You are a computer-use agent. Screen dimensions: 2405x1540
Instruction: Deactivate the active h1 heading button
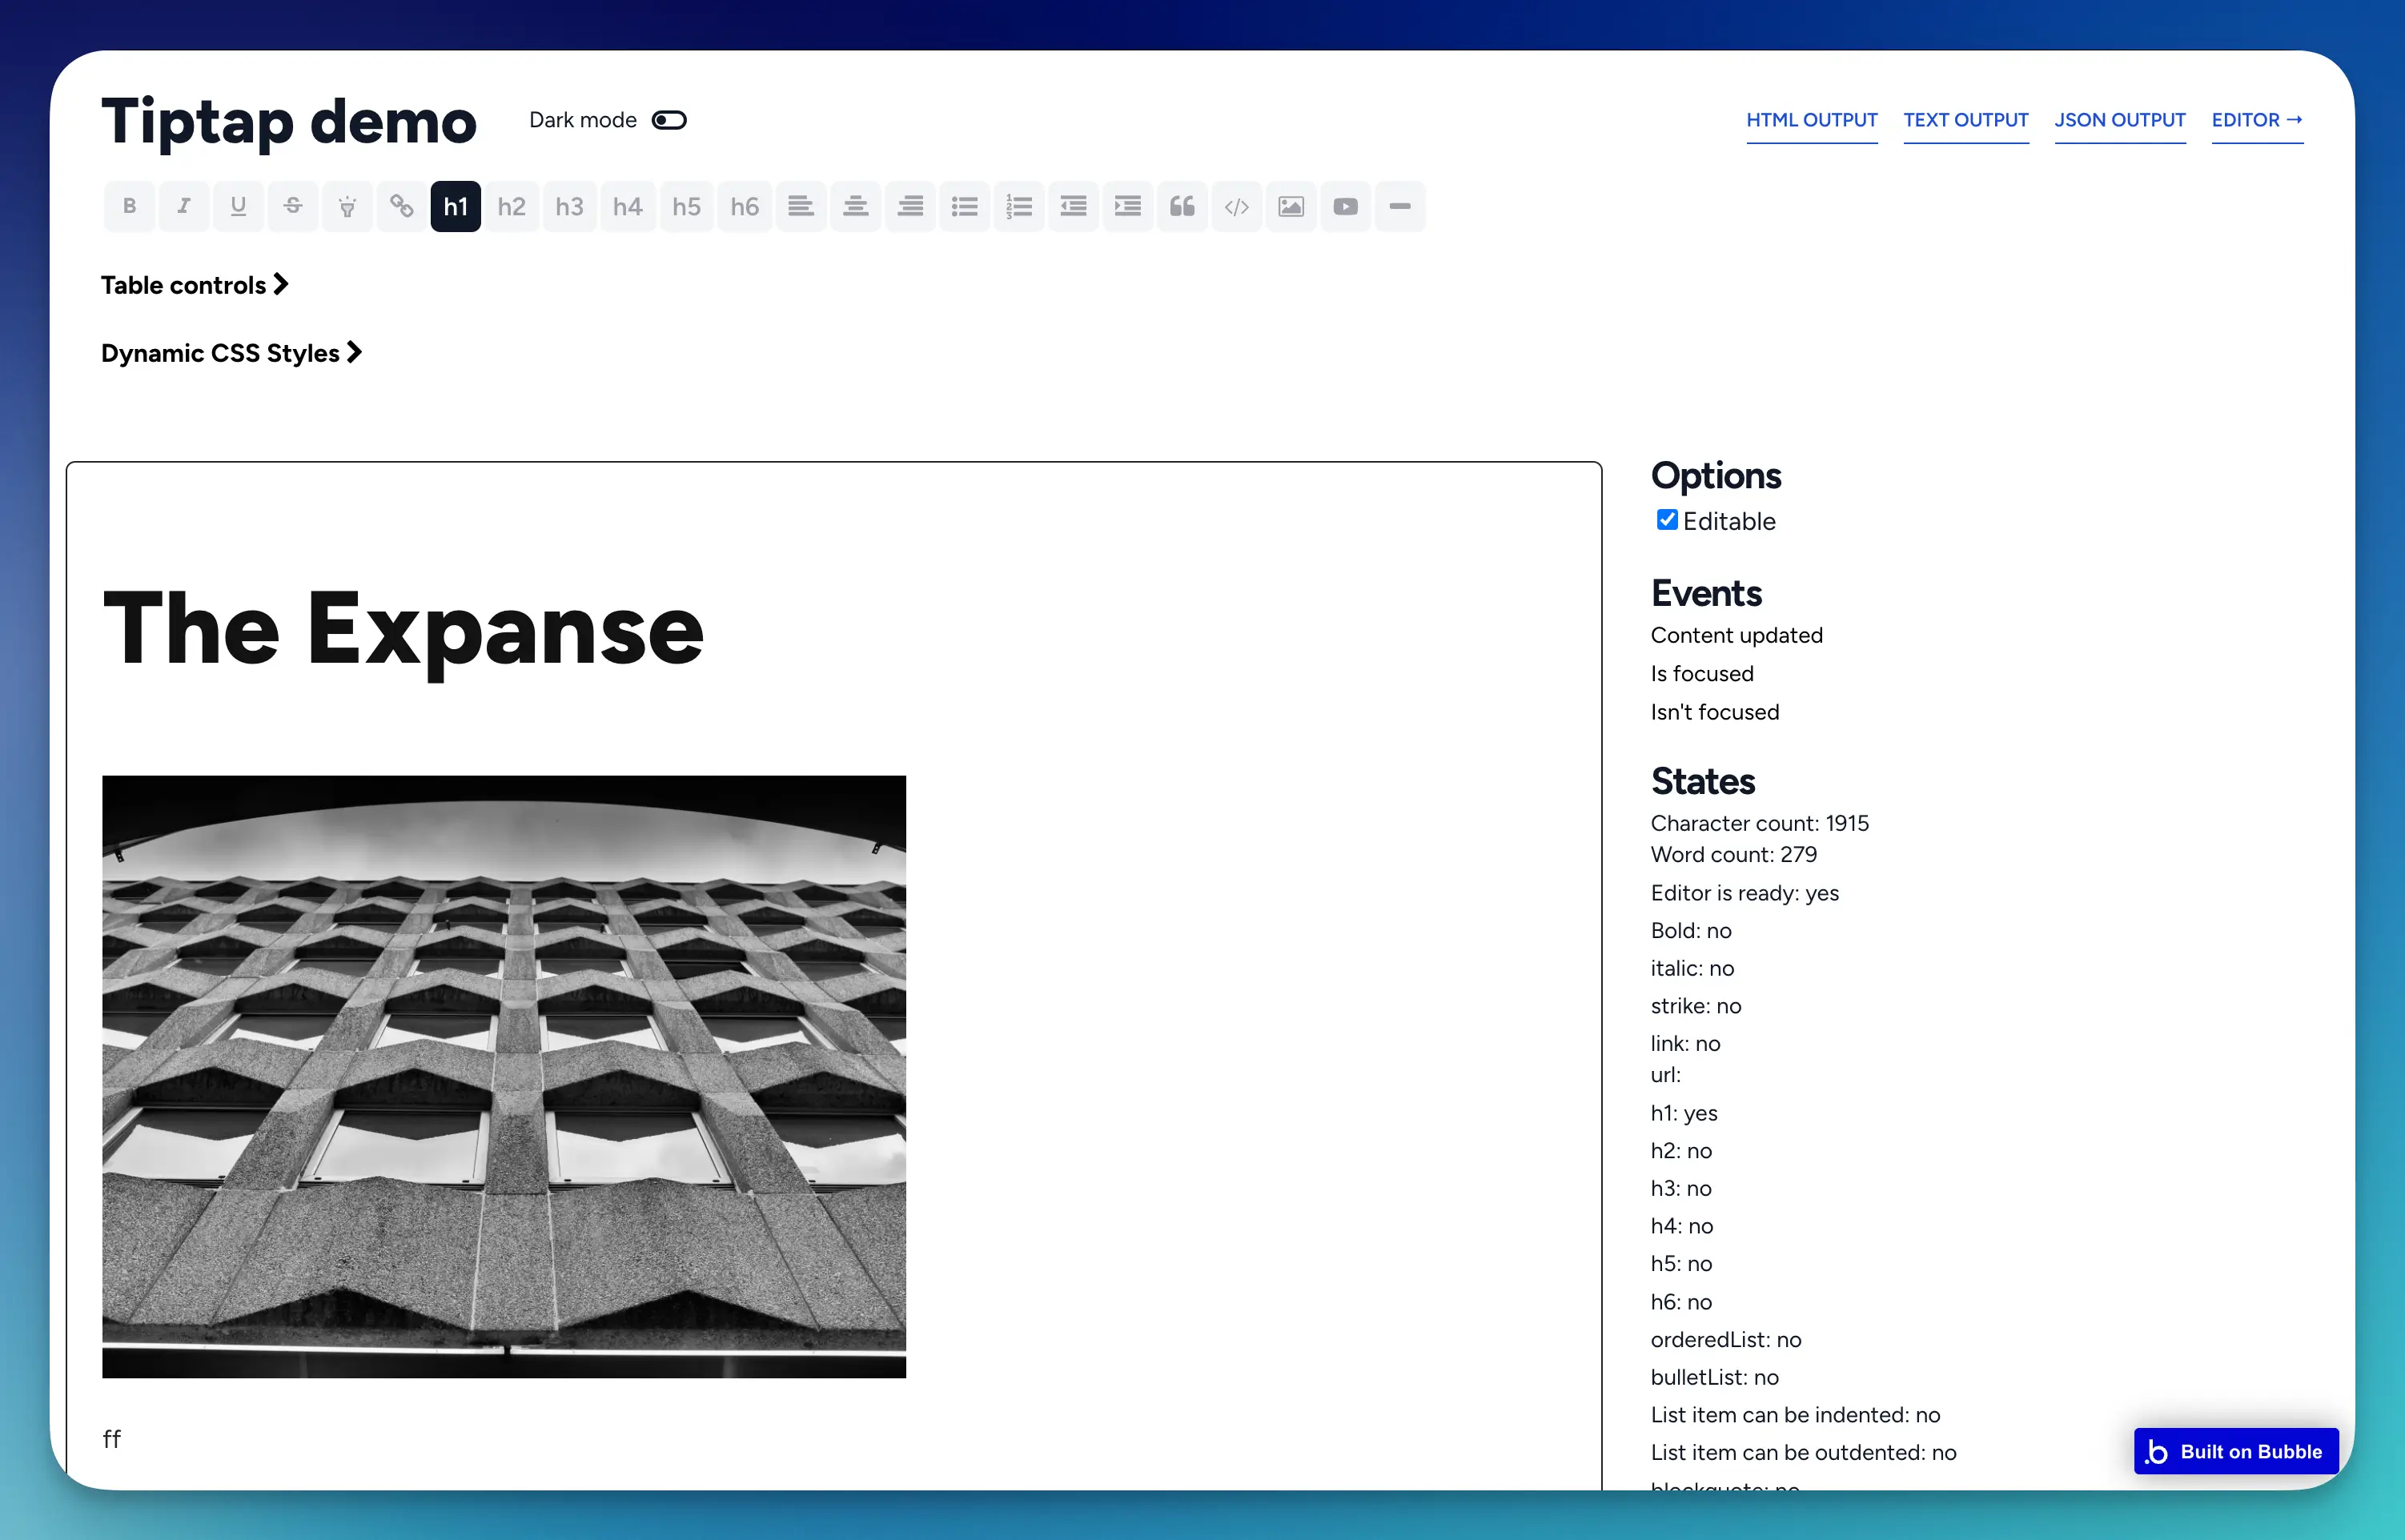[x=456, y=206]
